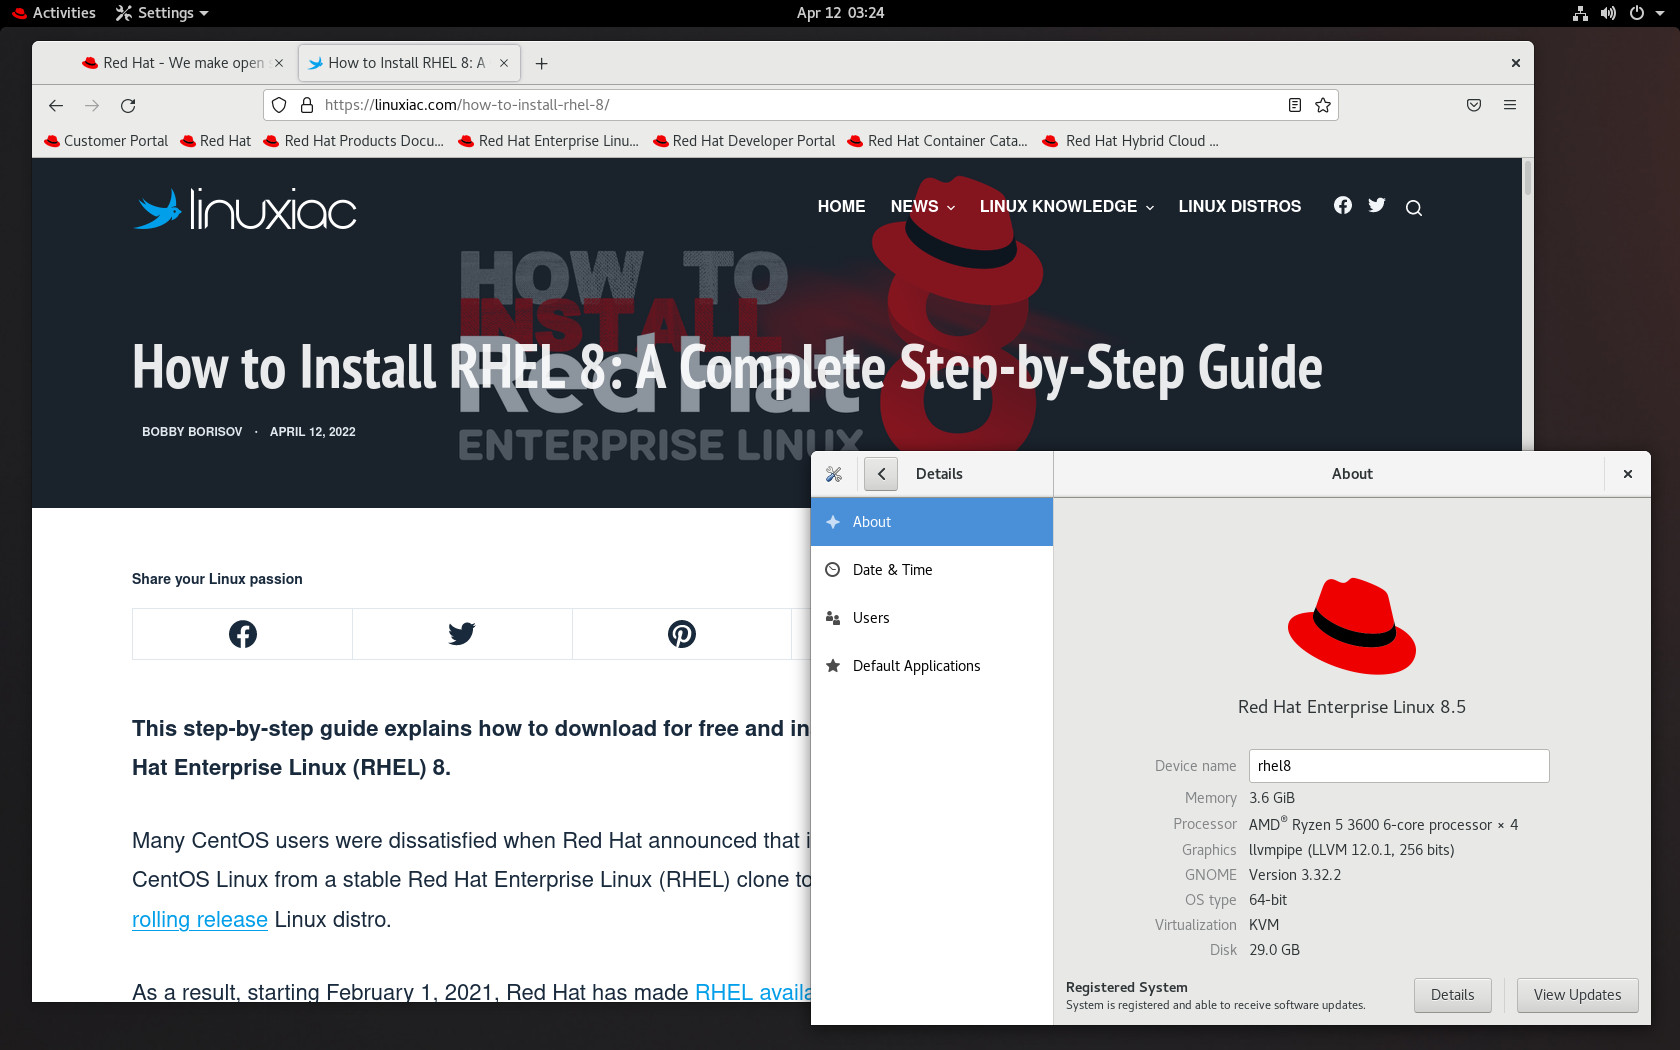
Task: Save page to Pocket icon
Action: (1474, 105)
